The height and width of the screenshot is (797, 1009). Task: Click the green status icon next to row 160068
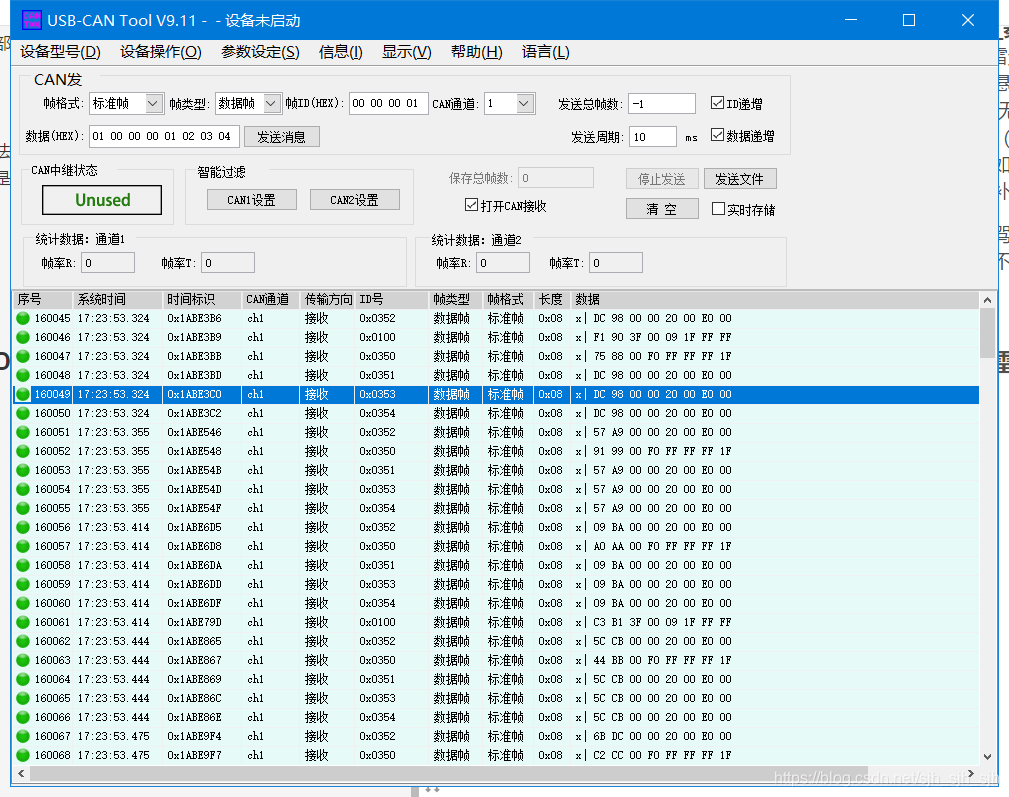20,755
